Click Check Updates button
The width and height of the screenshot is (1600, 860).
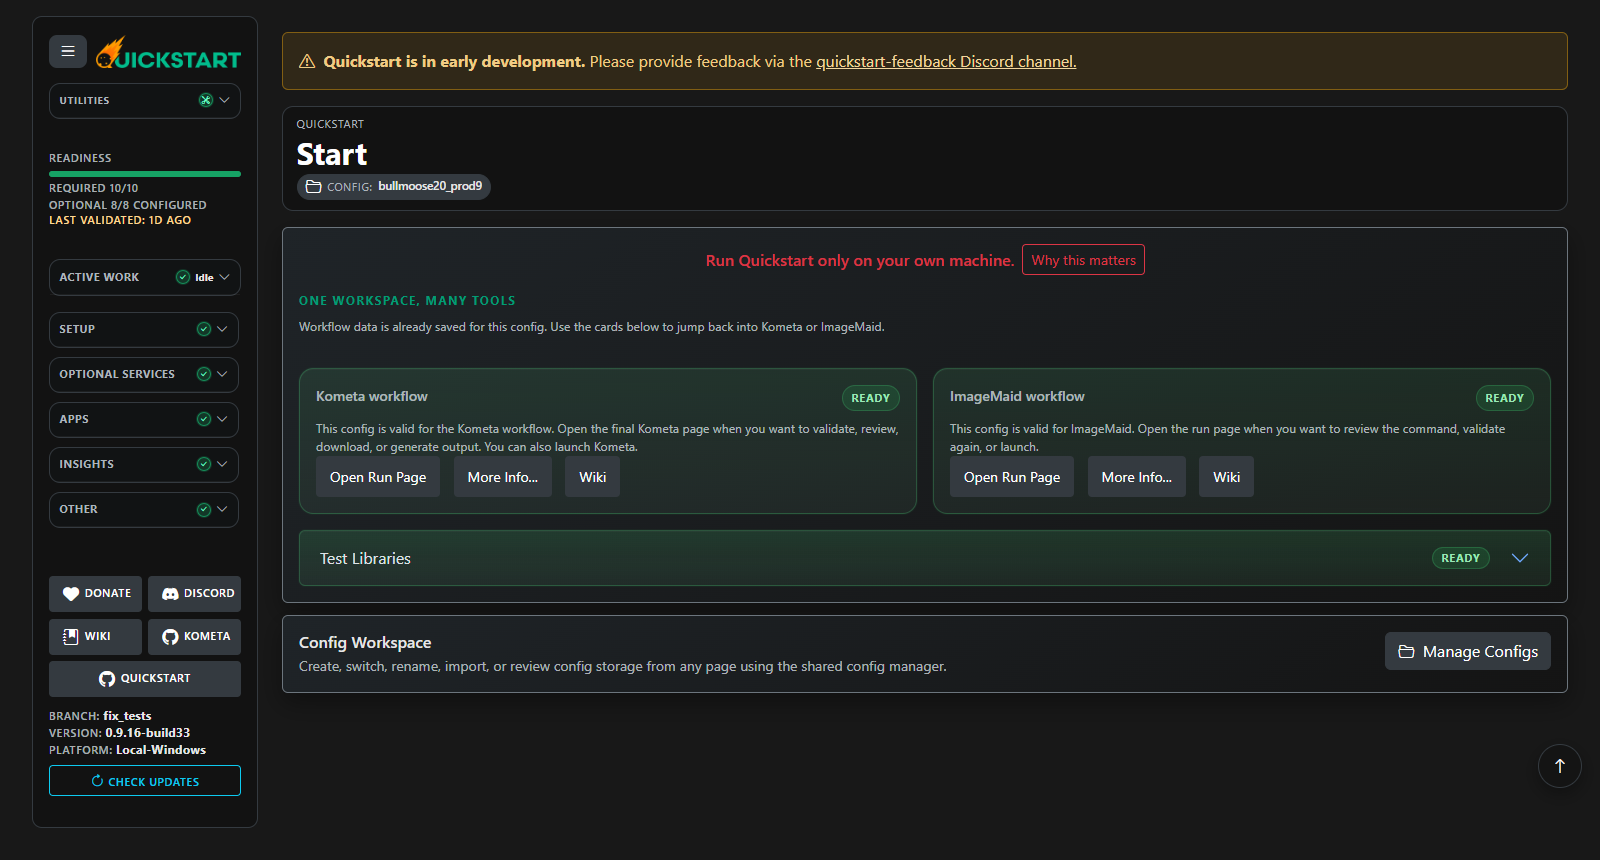click(145, 781)
